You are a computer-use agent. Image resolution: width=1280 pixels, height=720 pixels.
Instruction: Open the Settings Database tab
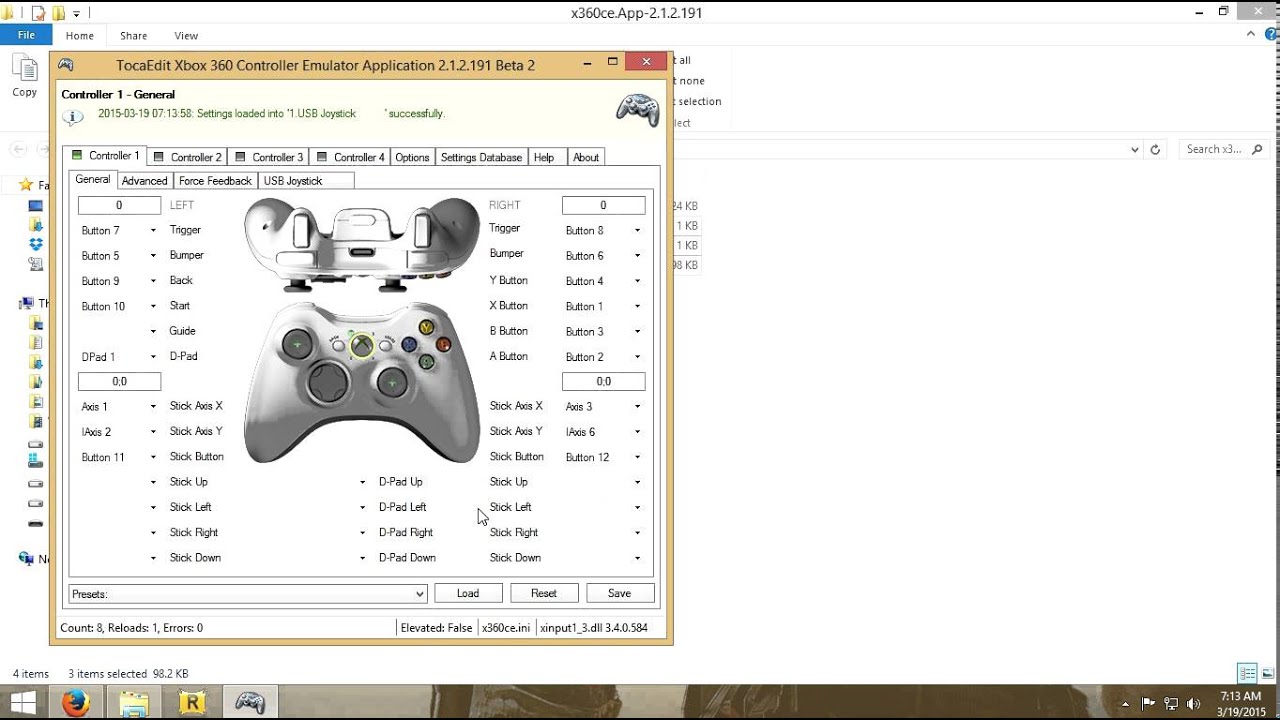(x=481, y=157)
